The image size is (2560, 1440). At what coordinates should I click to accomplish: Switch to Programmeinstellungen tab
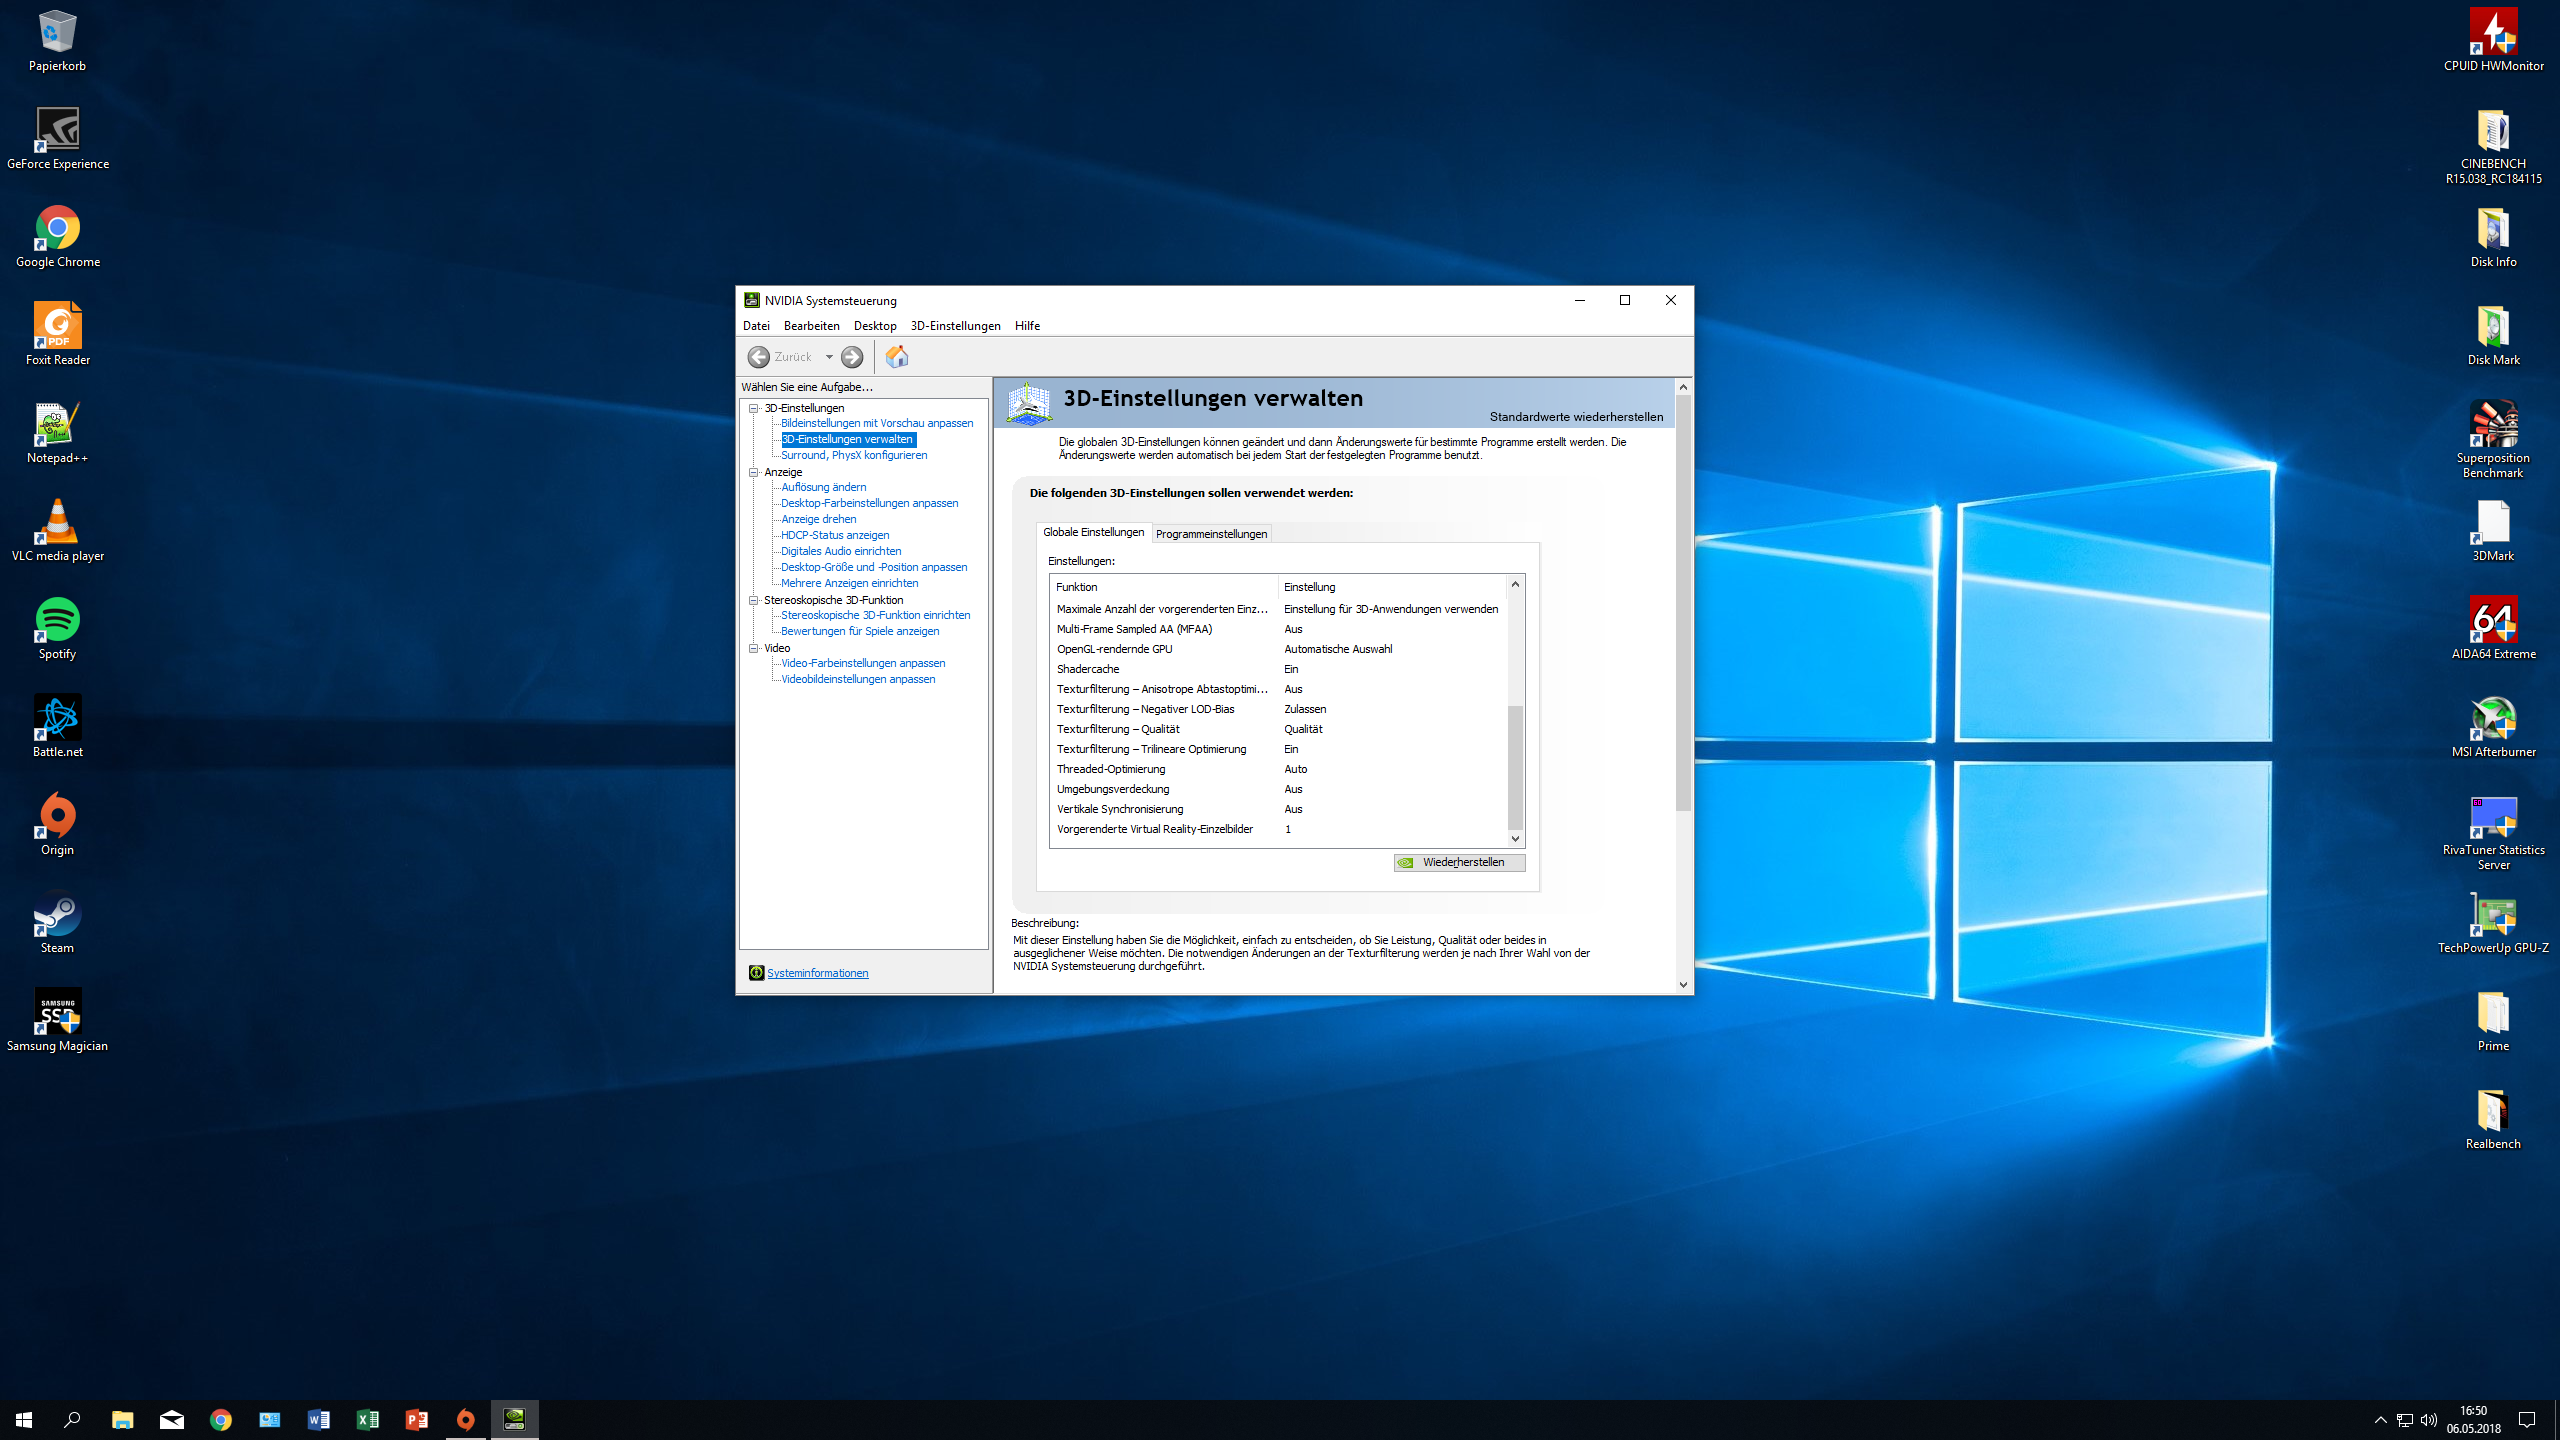(1211, 534)
